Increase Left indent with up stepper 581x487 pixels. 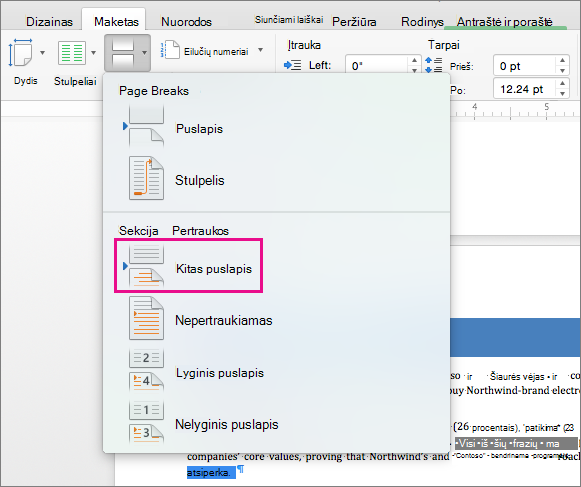[414, 60]
